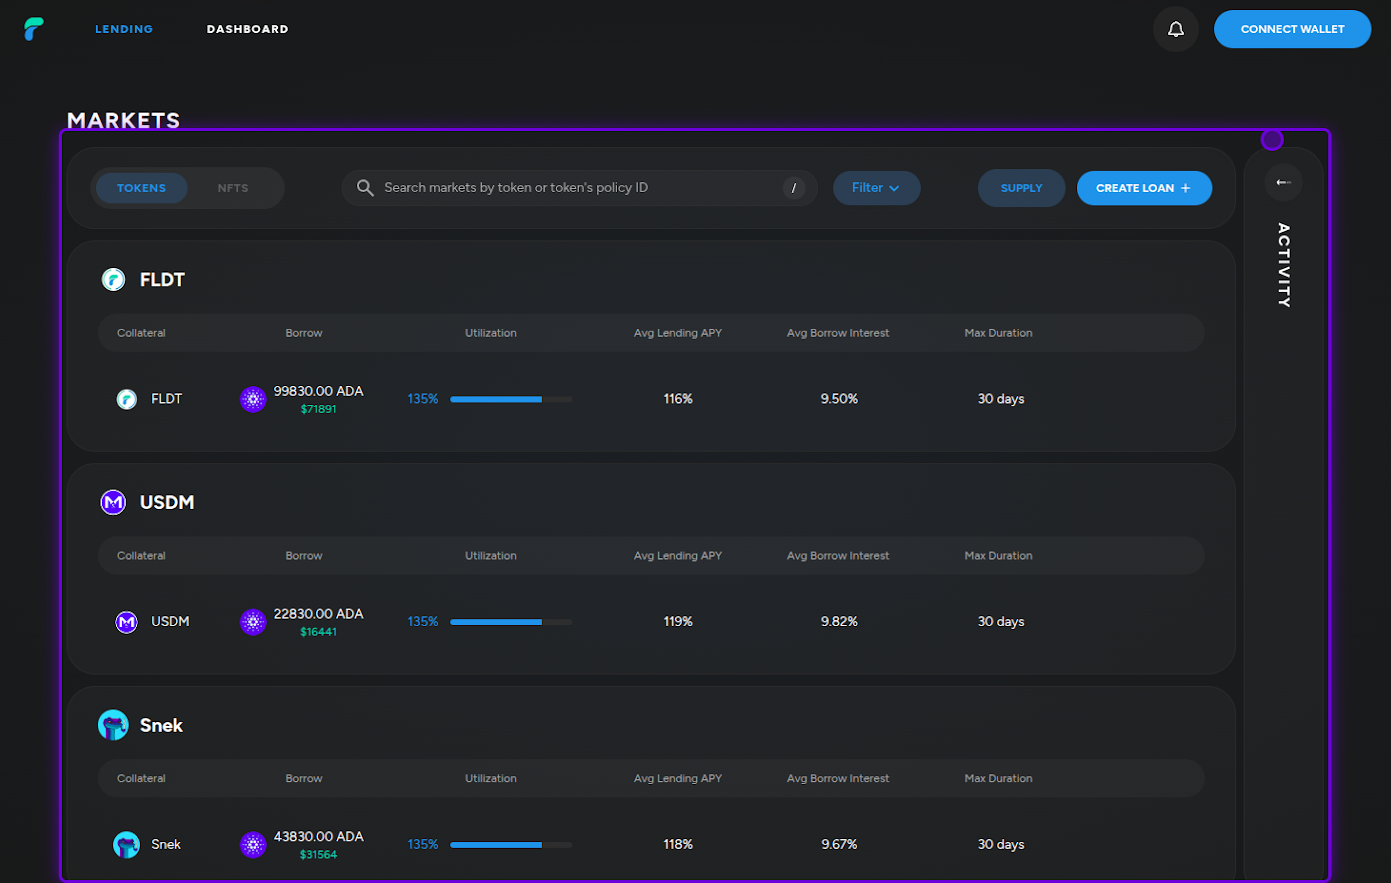1391x883 pixels.
Task: Click the USDM collateral name in its row
Action: [x=170, y=622]
